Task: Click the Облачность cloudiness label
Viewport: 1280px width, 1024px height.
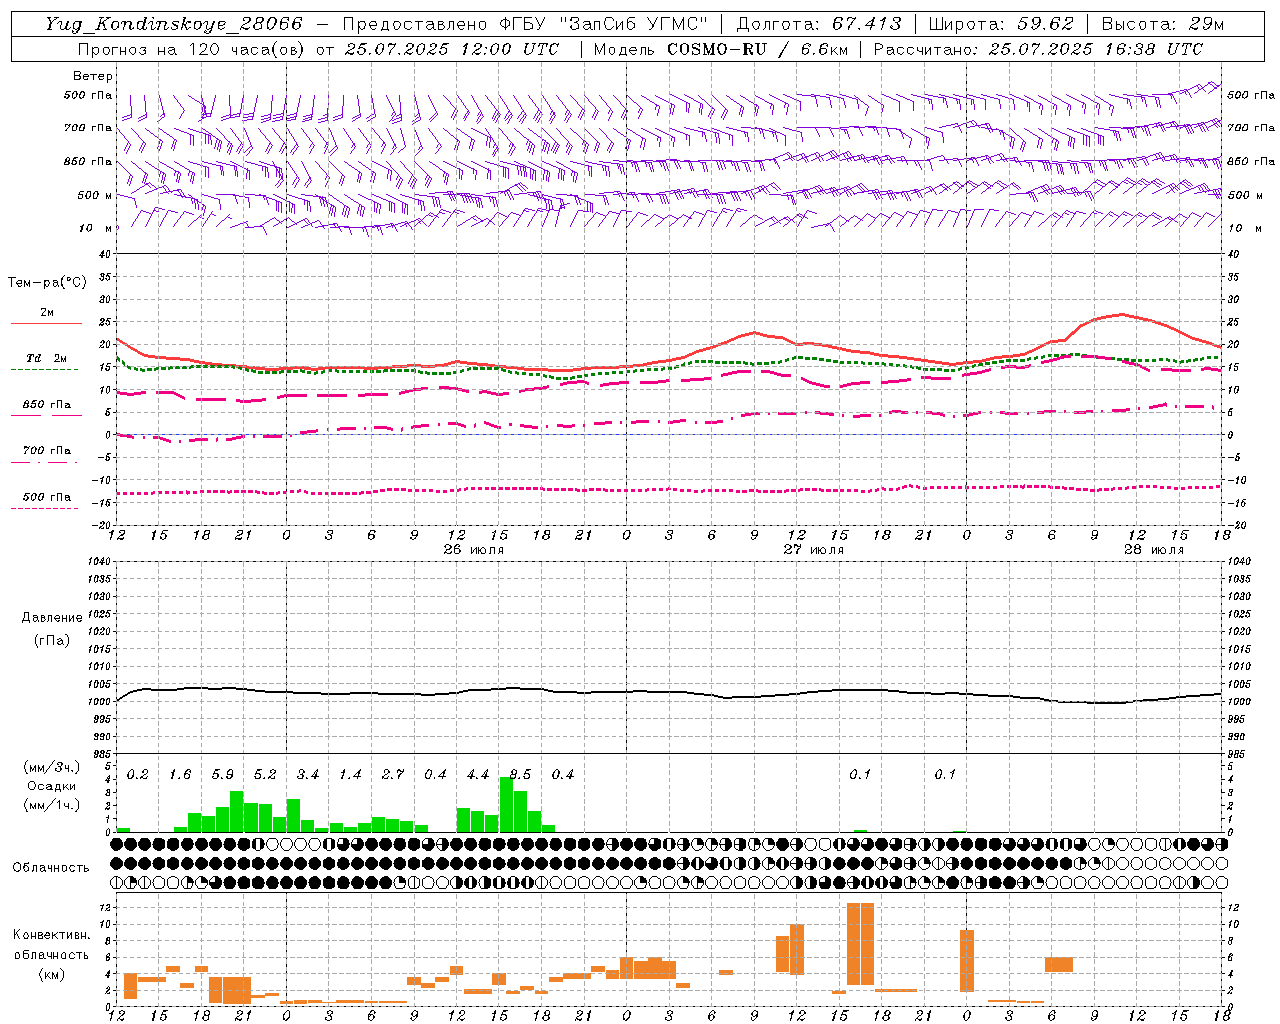Action: point(51,867)
